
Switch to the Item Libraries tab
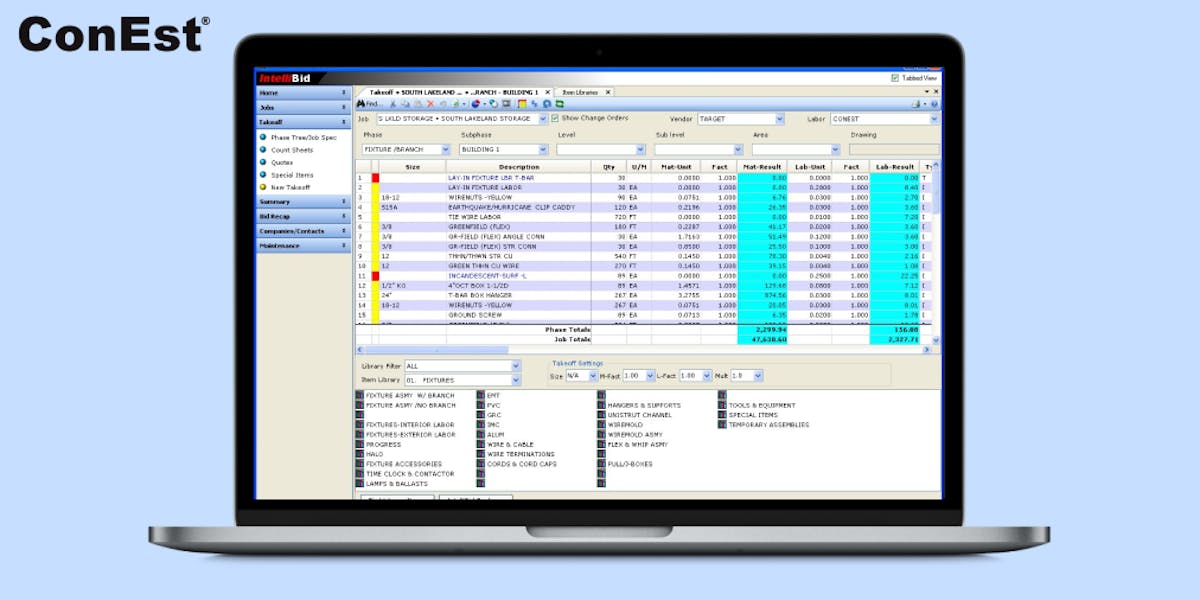coord(580,92)
